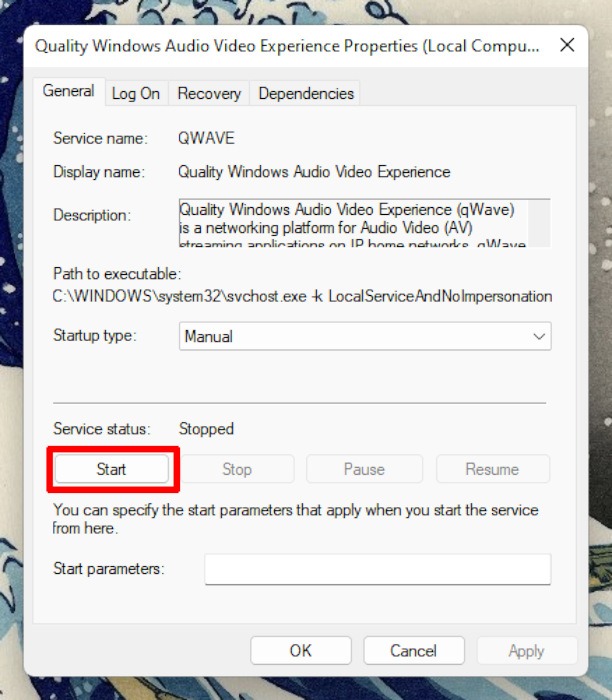Click the Apply button
Screen dimensions: 612x700
(527, 650)
